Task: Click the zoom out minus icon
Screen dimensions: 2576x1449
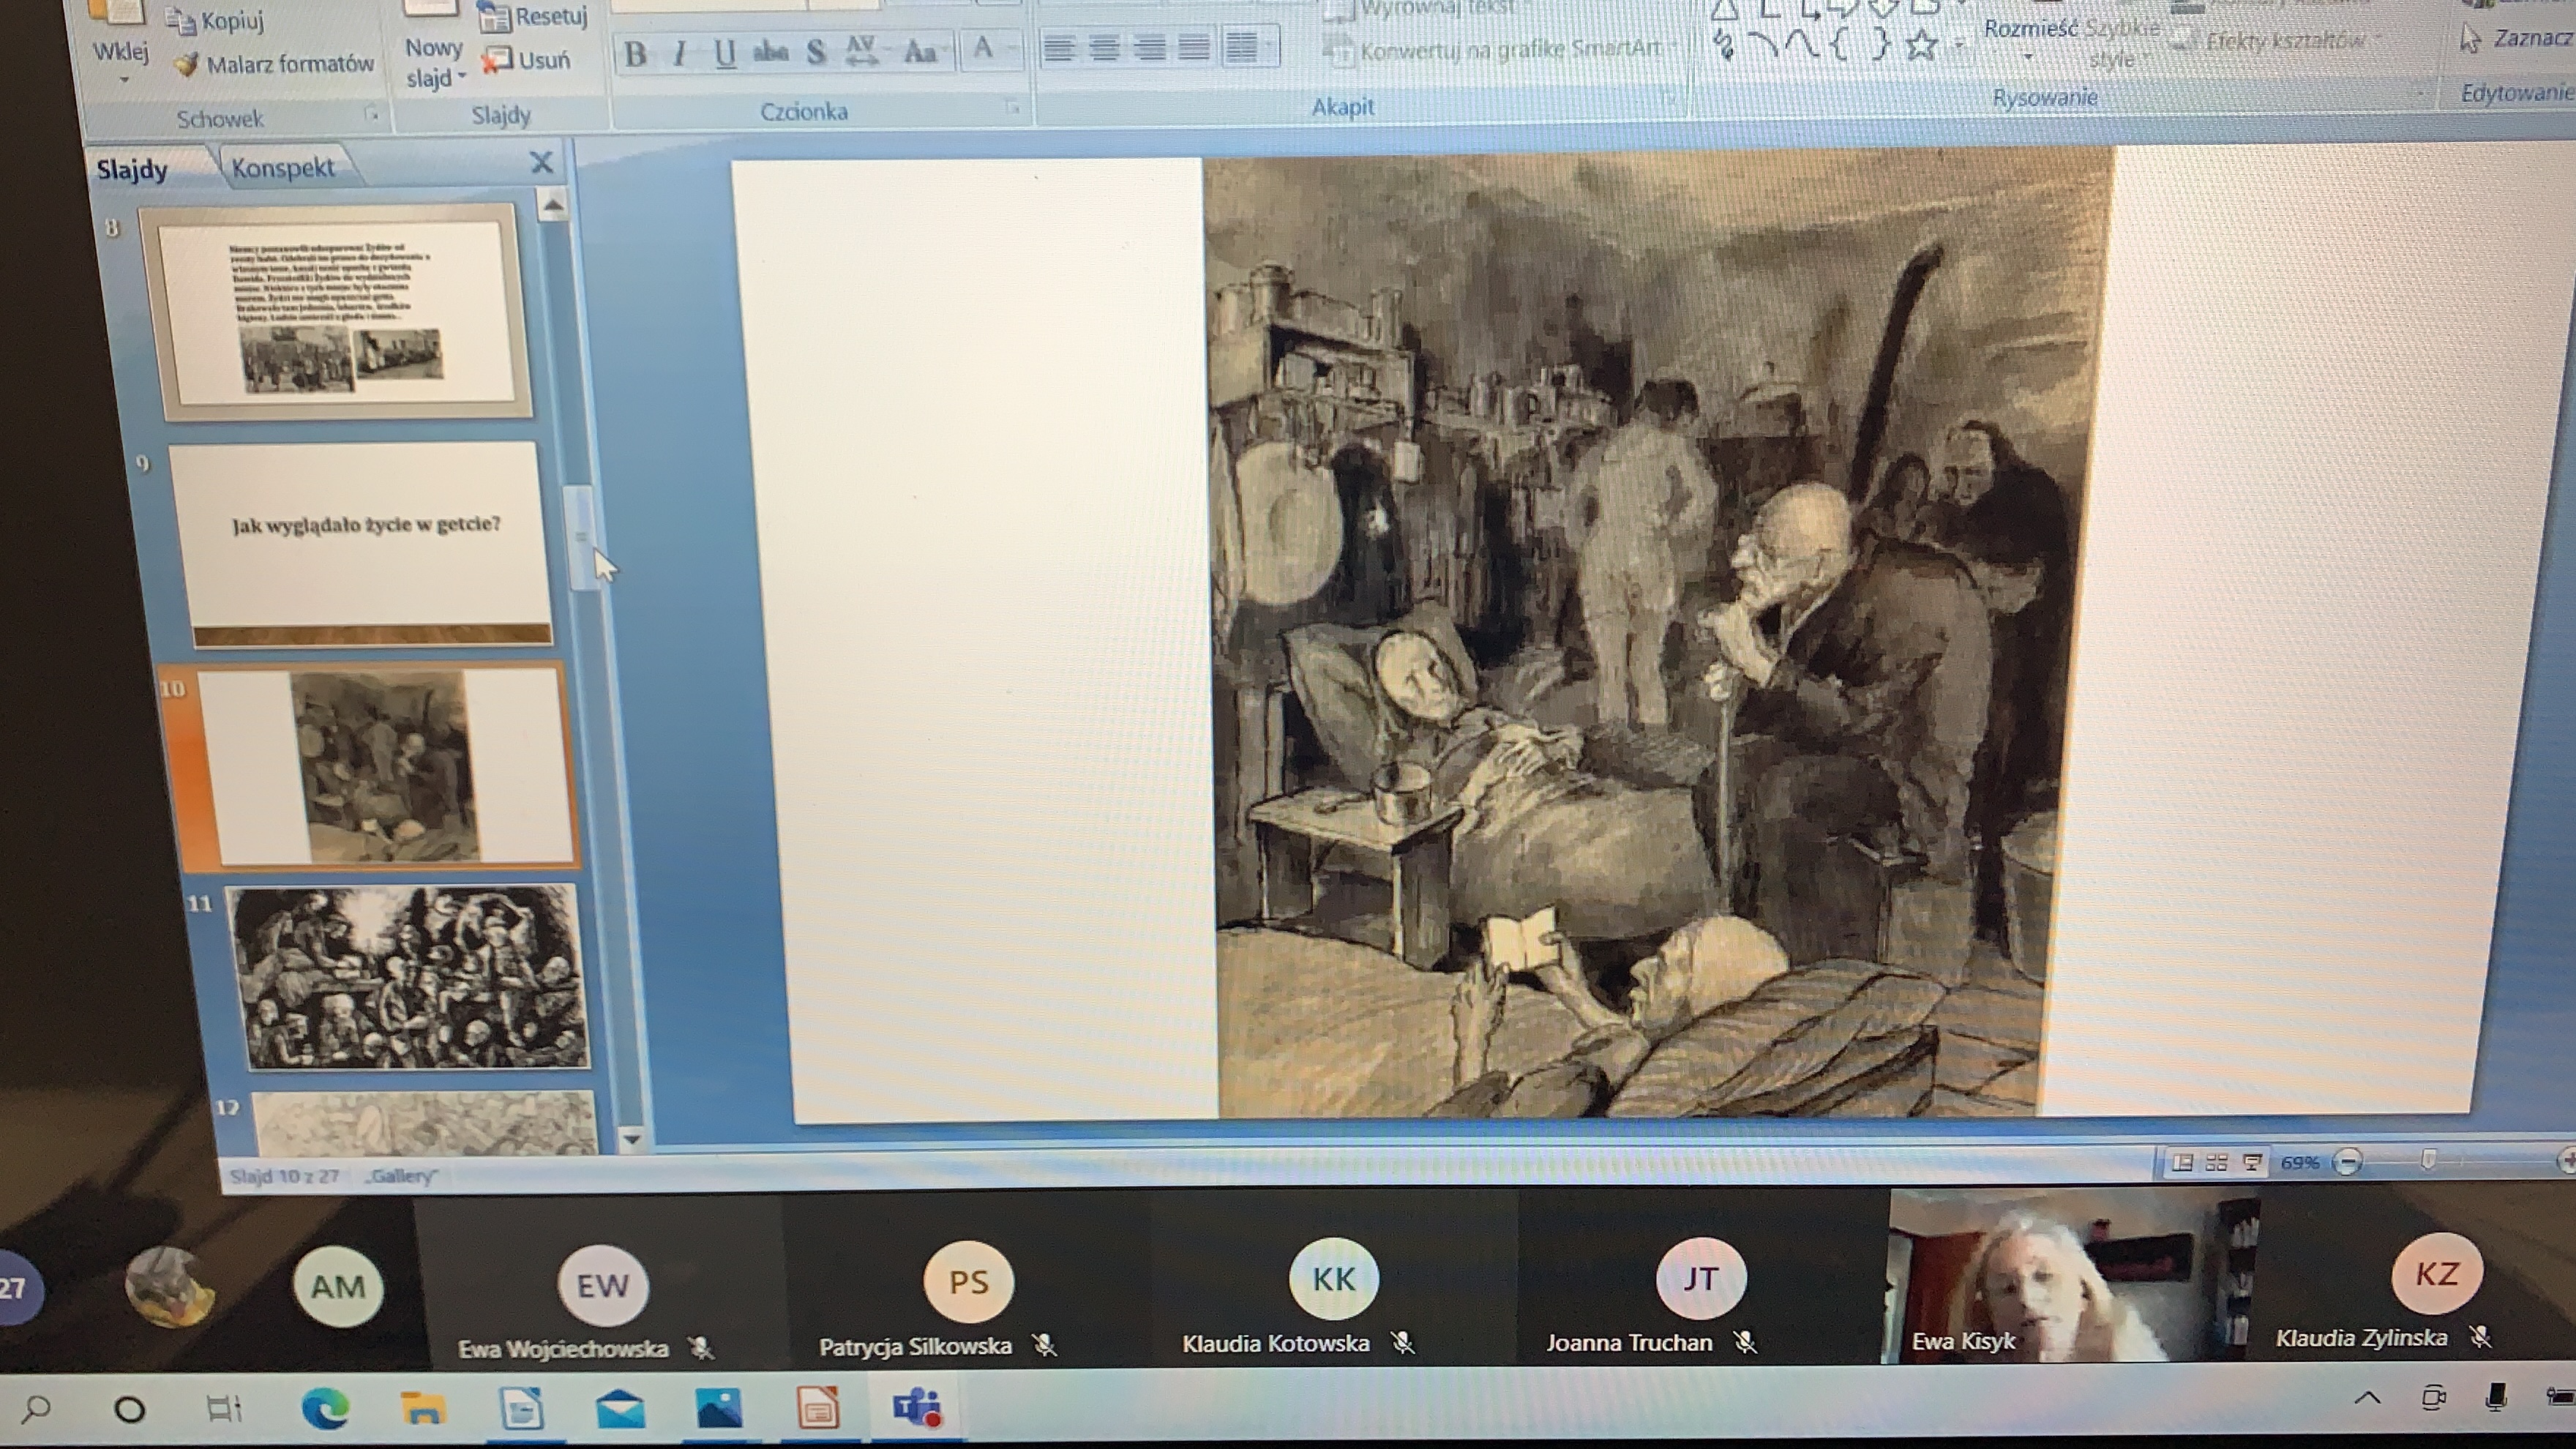Action: tap(2347, 1162)
